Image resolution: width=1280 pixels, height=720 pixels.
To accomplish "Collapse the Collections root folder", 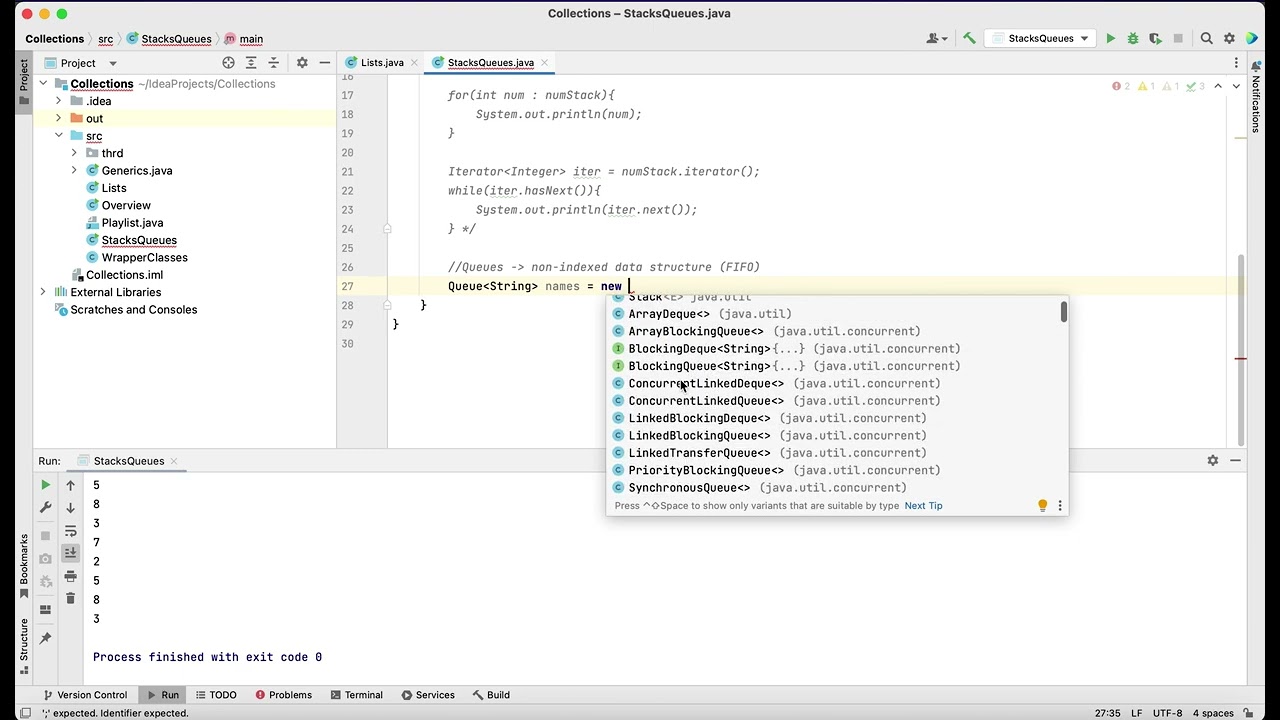I will pyautogui.click(x=43, y=84).
